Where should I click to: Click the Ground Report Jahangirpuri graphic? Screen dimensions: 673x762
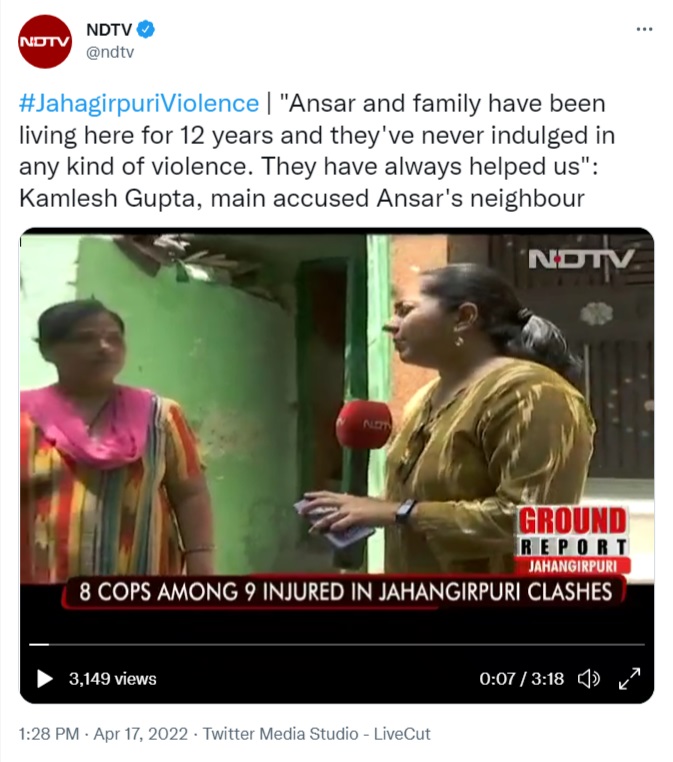(572, 540)
